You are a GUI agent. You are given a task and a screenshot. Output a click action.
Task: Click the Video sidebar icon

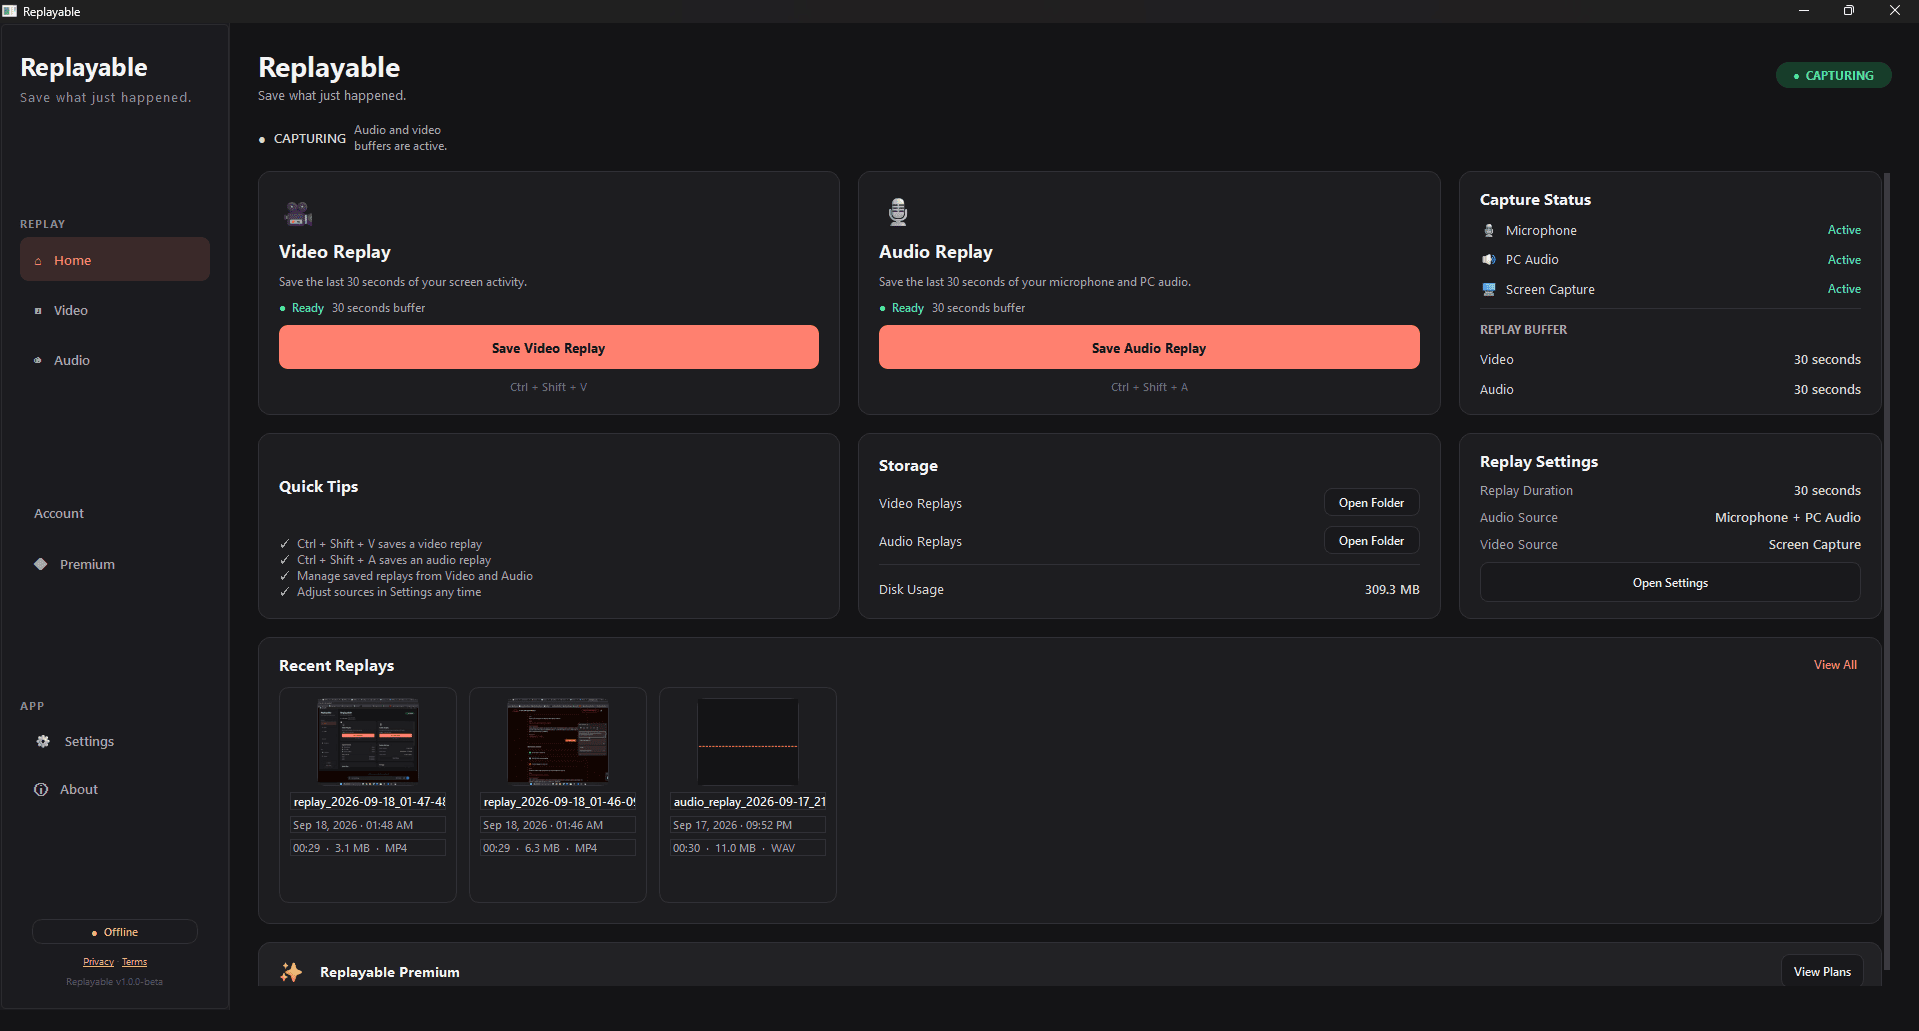click(38, 311)
